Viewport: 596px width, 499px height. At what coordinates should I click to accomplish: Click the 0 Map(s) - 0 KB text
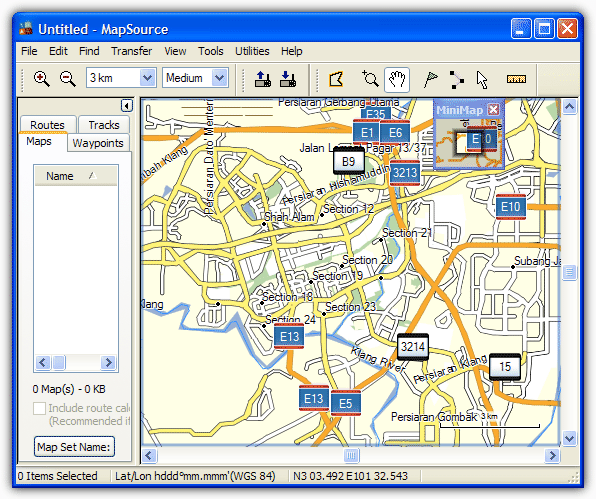[69, 389]
